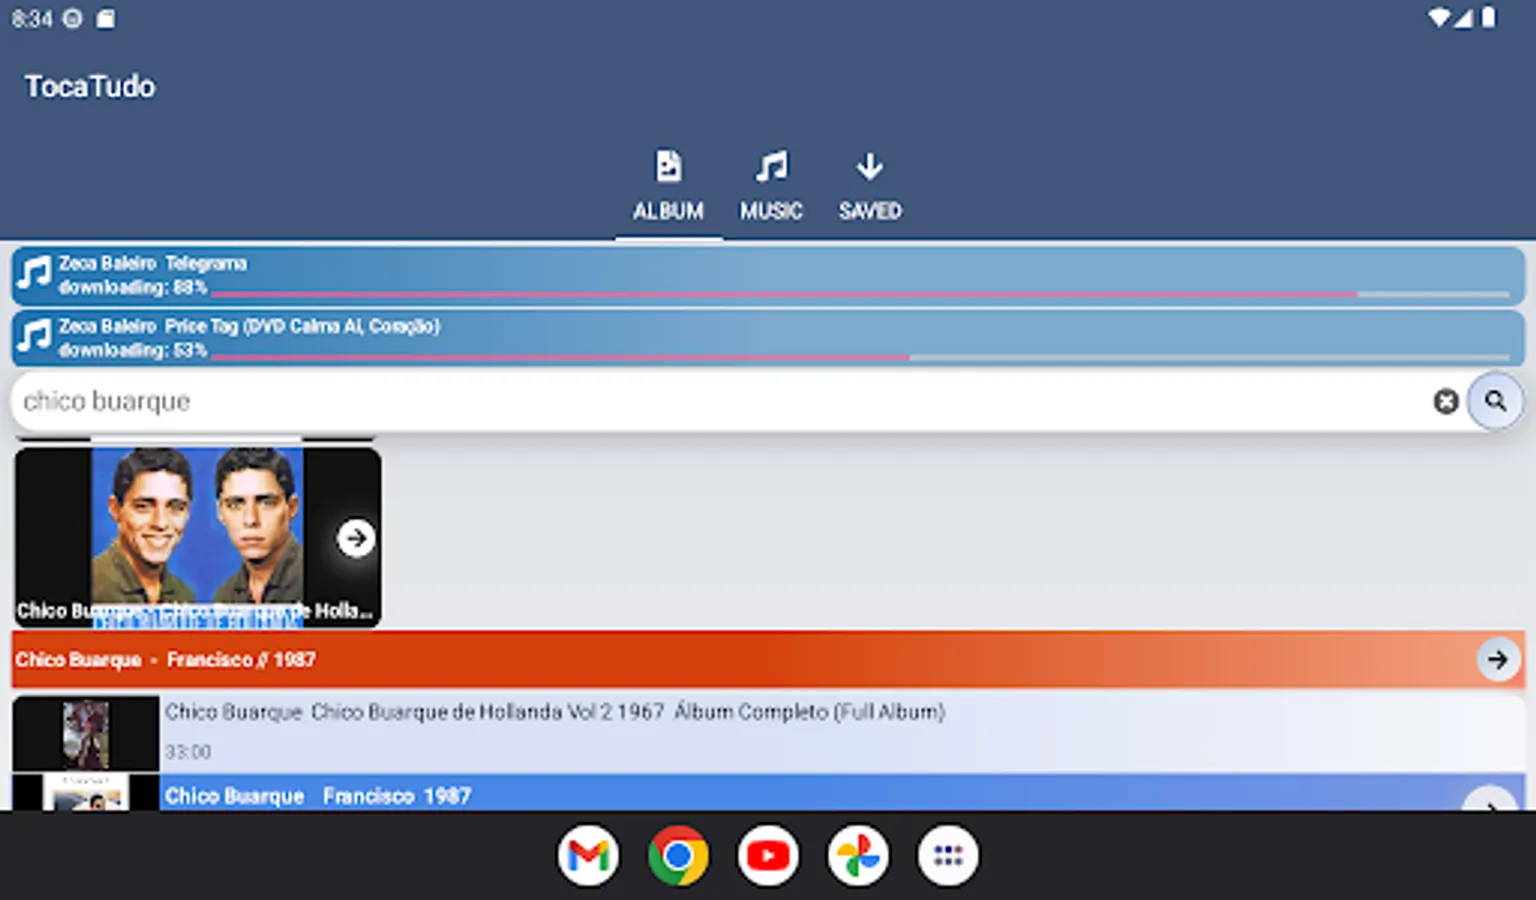This screenshot has width=1536, height=900.
Task: Switch to the ALBUM tab
Action: point(668,186)
